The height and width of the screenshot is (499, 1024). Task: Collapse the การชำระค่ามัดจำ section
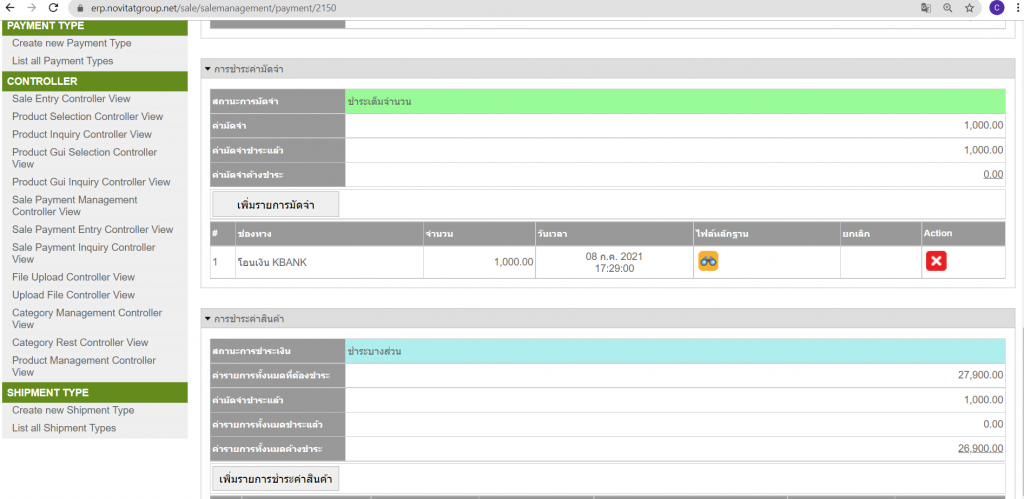coord(208,69)
